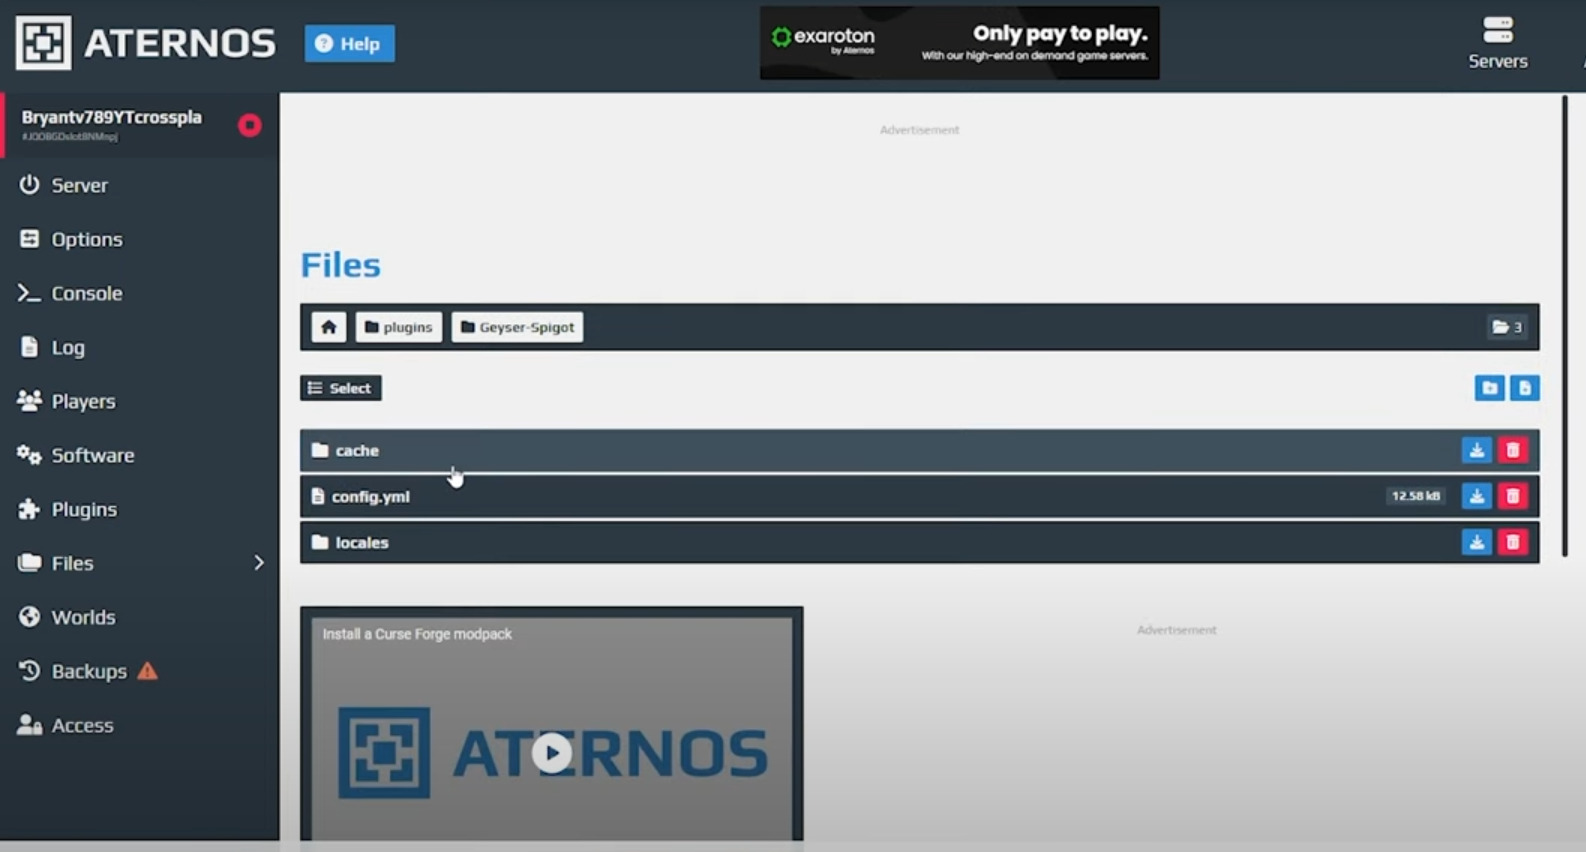Delete the cache folder
Screen dimensions: 1586x852
[x=1513, y=450]
